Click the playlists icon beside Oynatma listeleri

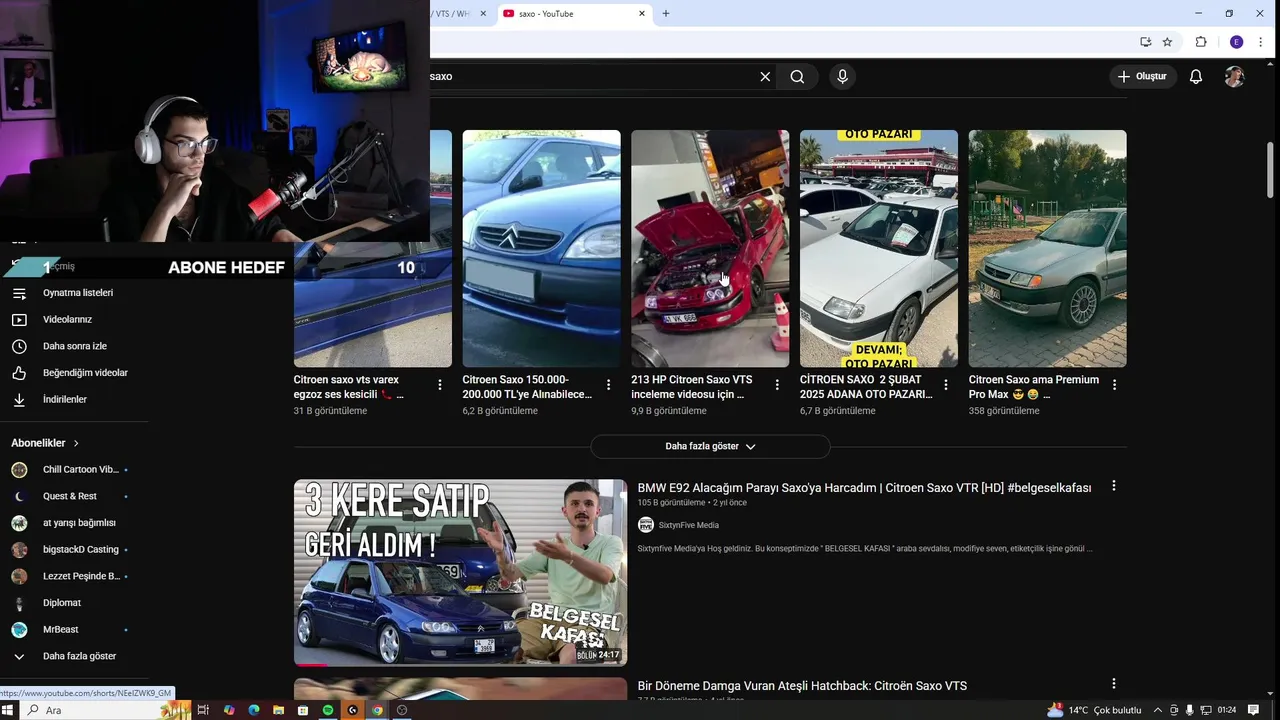(19, 293)
